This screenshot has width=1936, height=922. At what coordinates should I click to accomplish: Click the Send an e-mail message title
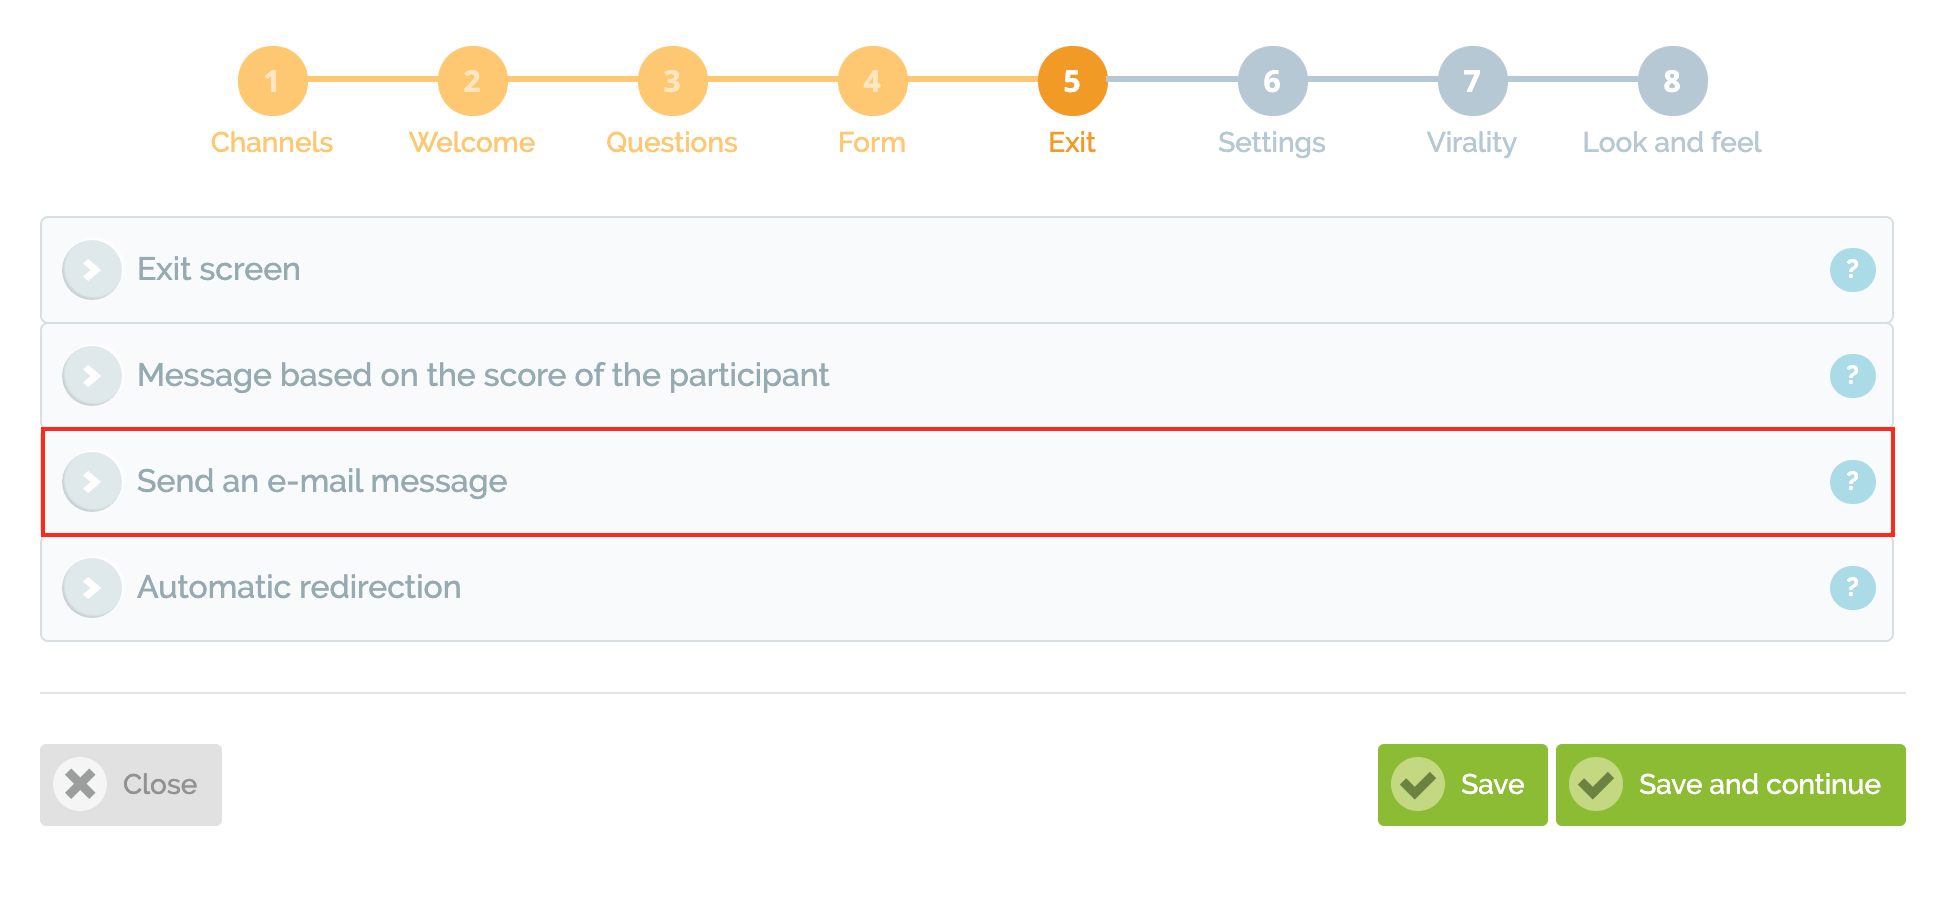tap(322, 482)
